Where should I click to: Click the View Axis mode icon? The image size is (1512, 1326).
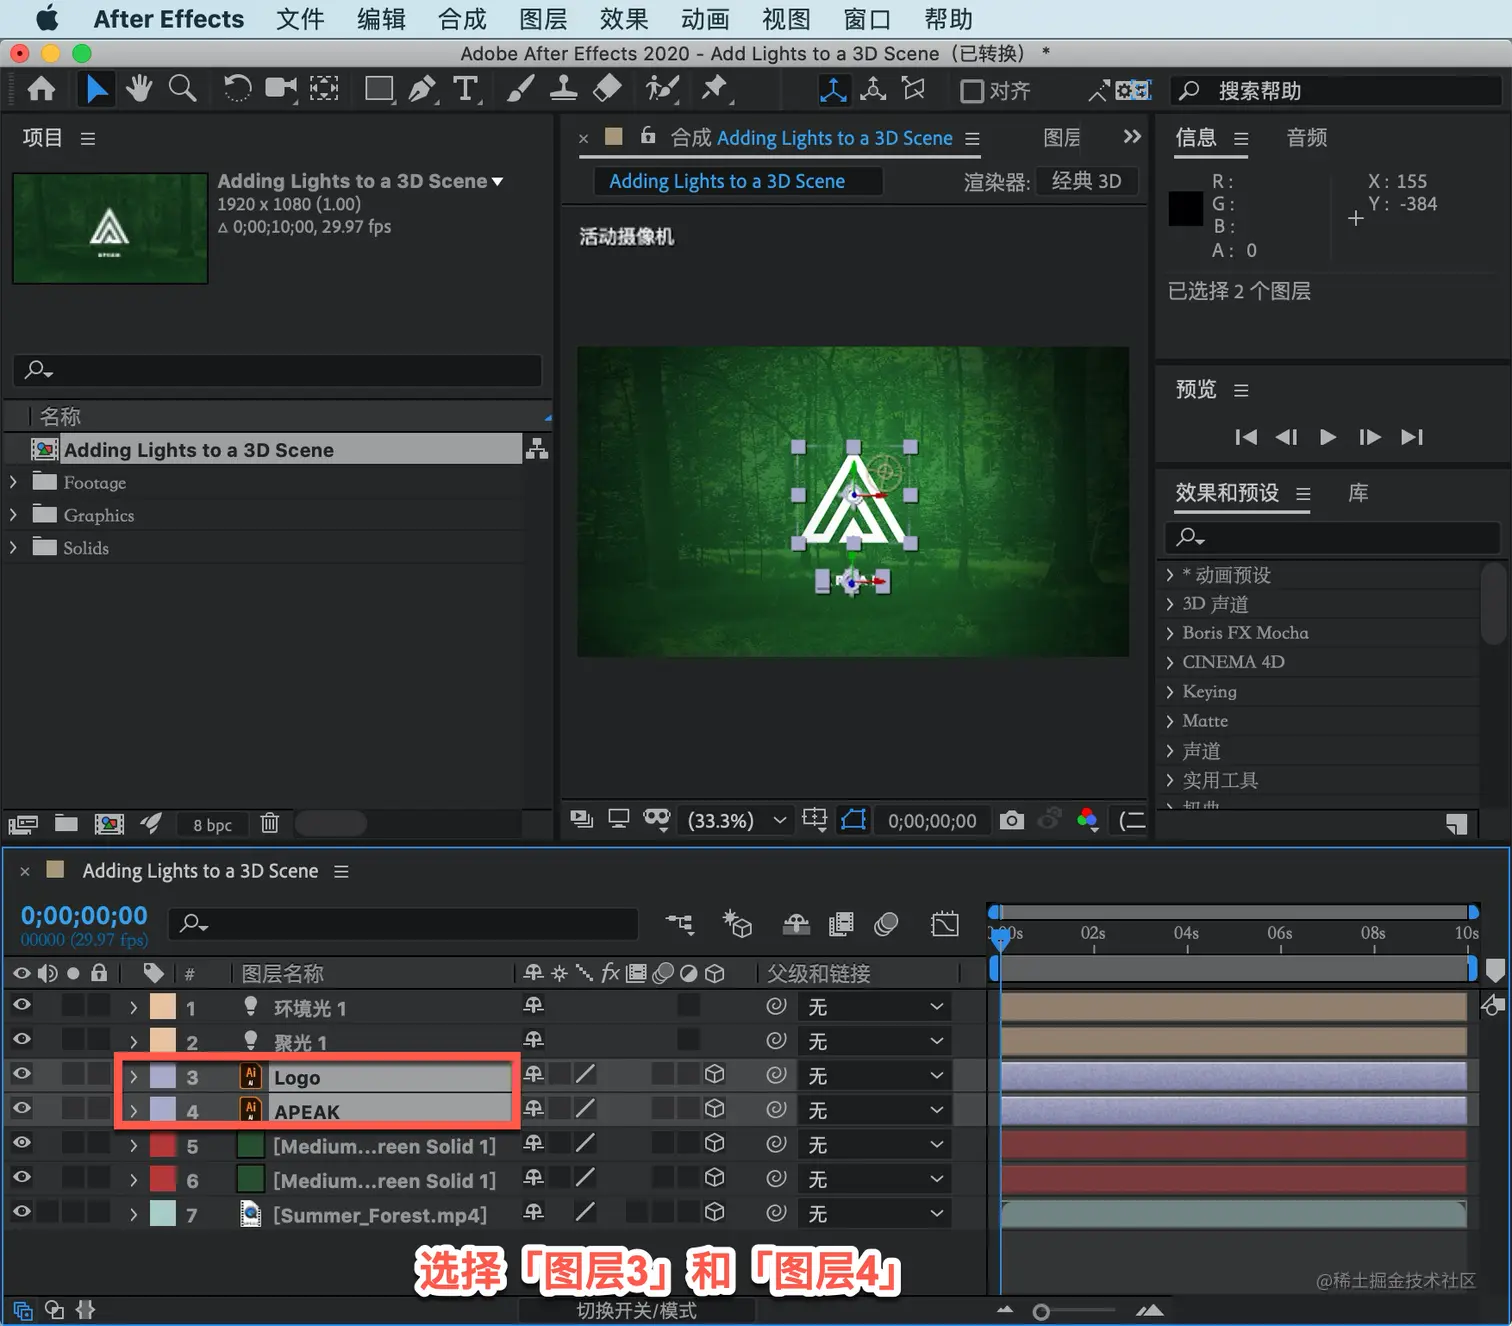[x=914, y=90]
